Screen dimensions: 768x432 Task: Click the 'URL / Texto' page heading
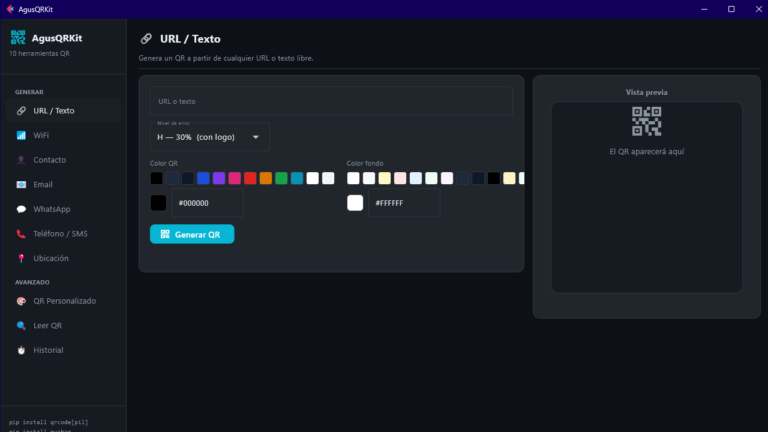(x=190, y=39)
